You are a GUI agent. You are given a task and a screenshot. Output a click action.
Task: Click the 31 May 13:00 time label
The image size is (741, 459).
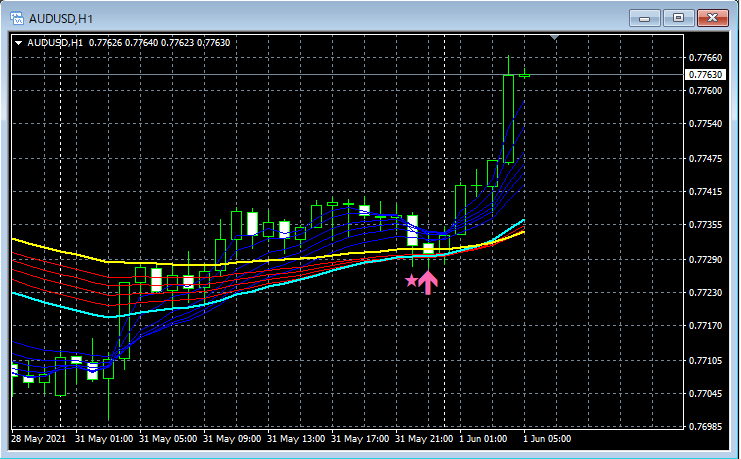pyautogui.click(x=296, y=439)
